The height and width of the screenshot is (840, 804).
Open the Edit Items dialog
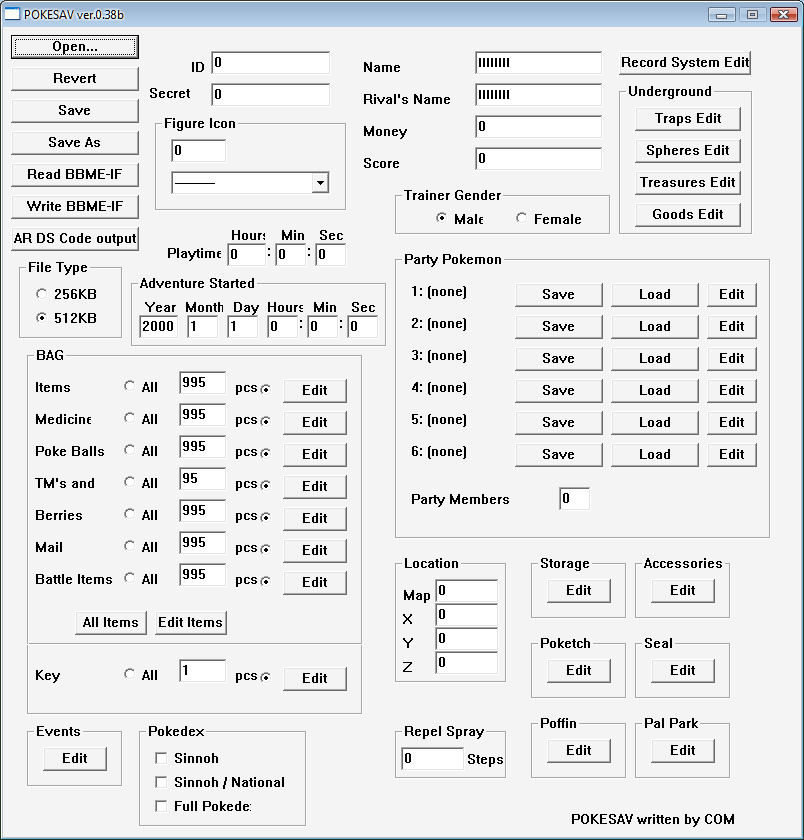click(x=190, y=622)
